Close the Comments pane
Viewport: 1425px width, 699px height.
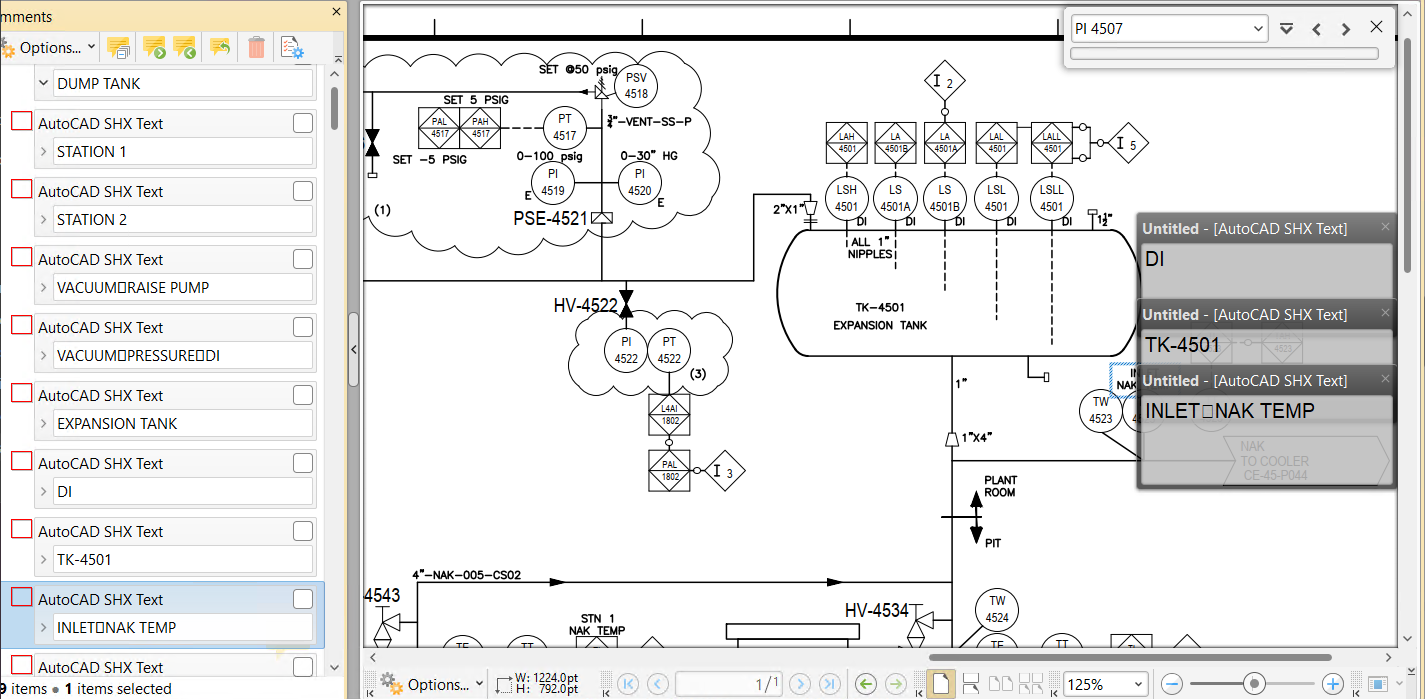point(337,12)
